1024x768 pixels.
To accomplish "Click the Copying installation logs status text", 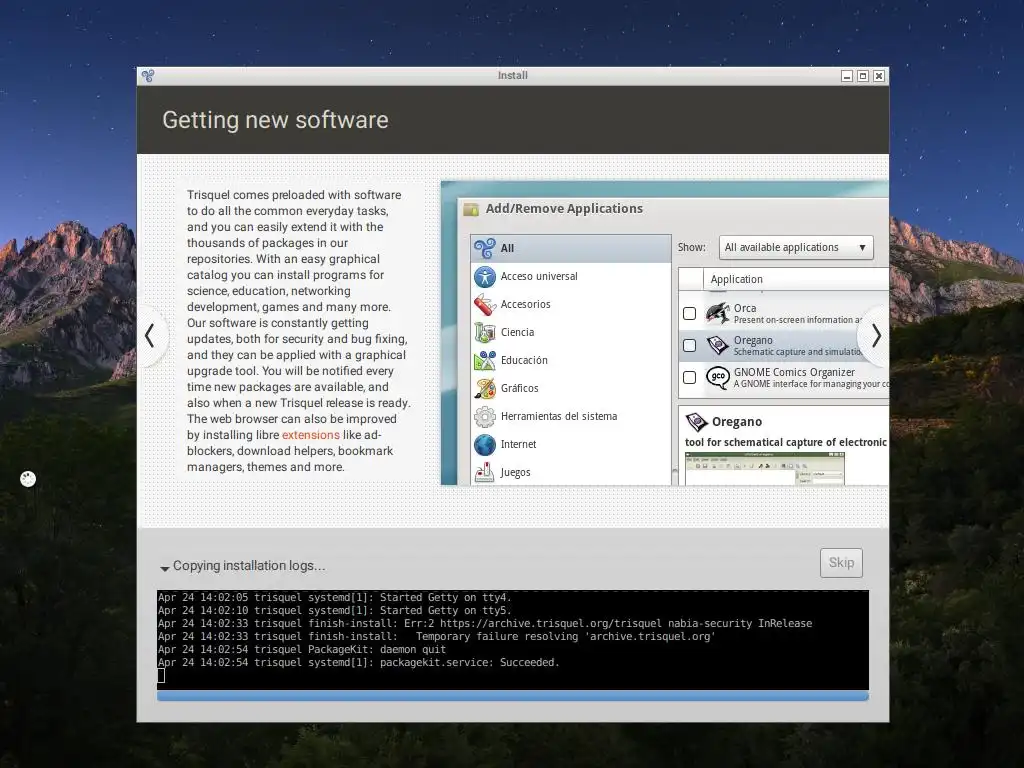I will point(249,566).
